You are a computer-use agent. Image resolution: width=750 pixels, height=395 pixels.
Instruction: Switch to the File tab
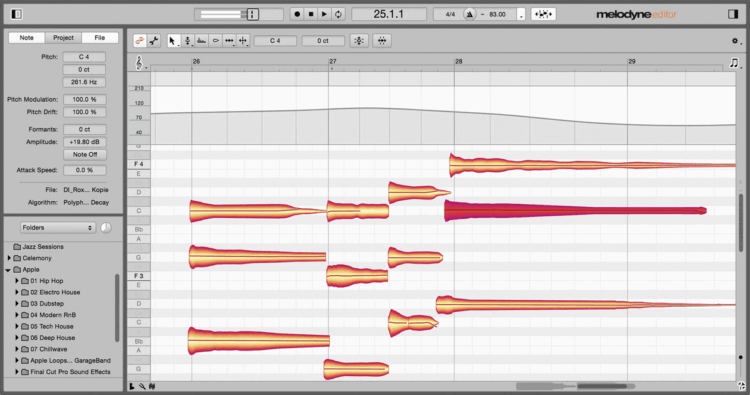click(x=99, y=37)
